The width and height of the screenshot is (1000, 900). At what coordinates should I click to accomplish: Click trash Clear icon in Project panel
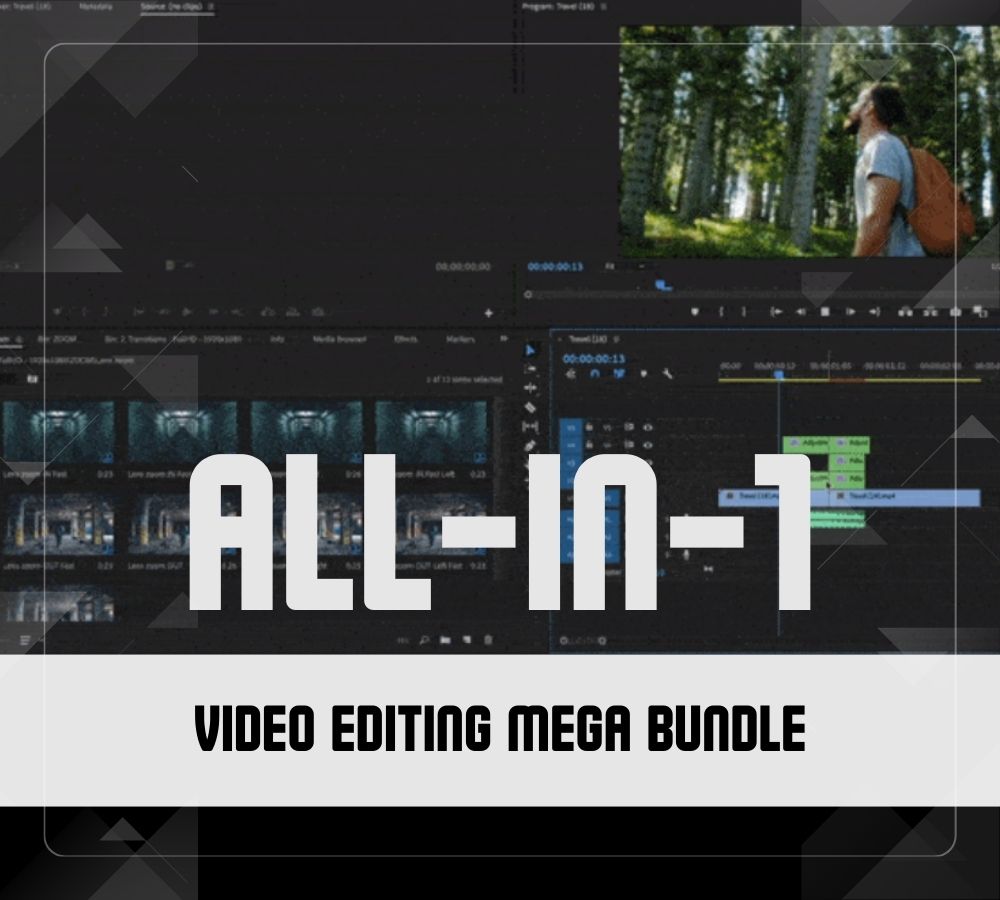(488, 640)
